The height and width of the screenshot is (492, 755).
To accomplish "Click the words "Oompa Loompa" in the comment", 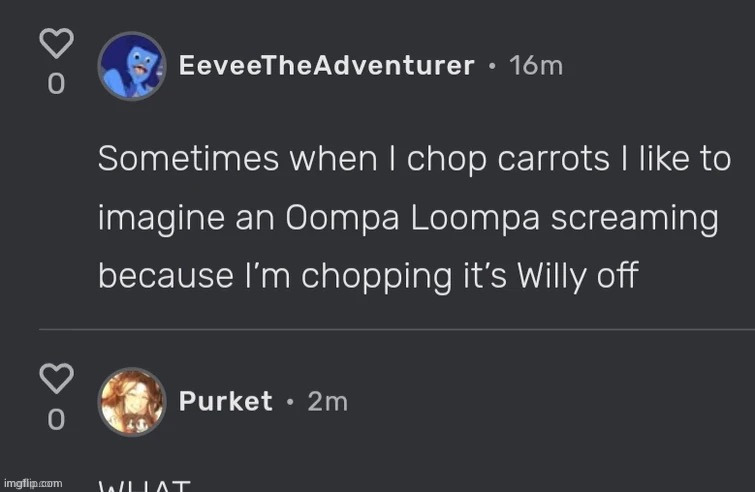I will 413,218.
